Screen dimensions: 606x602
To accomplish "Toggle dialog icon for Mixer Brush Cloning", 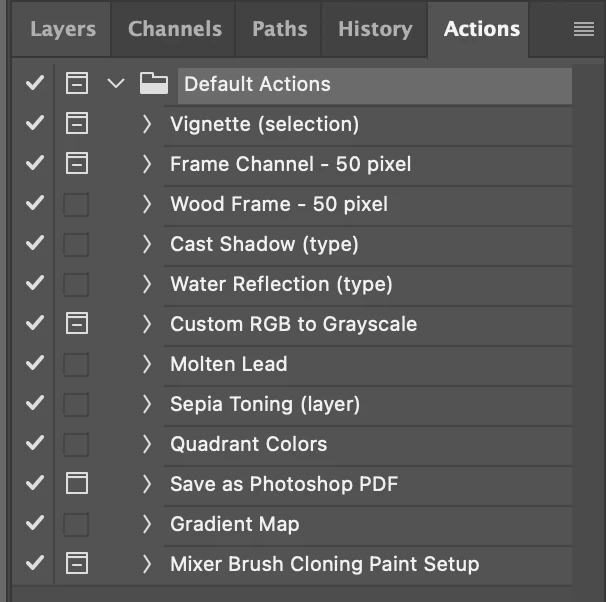I will coord(76,564).
